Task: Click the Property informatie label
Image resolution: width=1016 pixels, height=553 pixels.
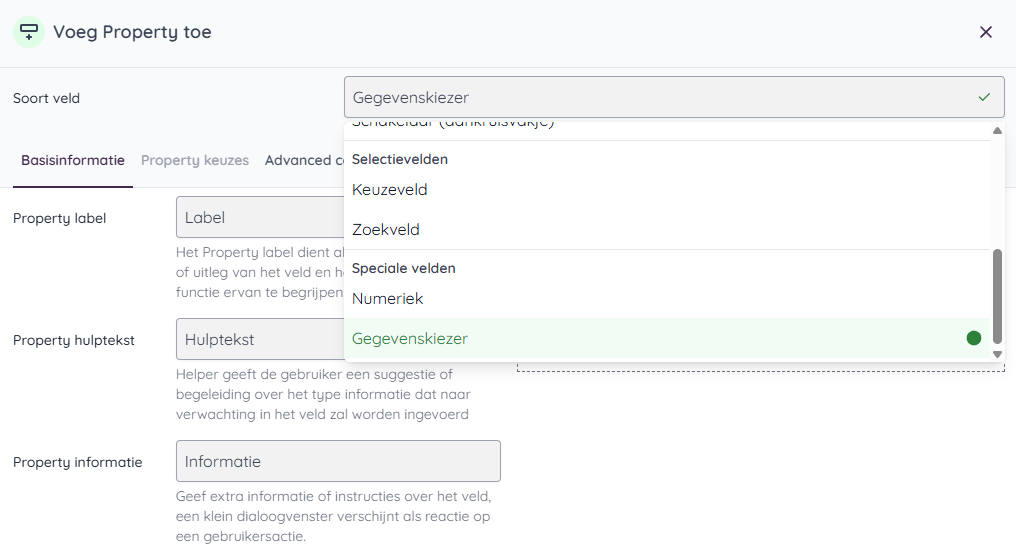Action: 78,462
